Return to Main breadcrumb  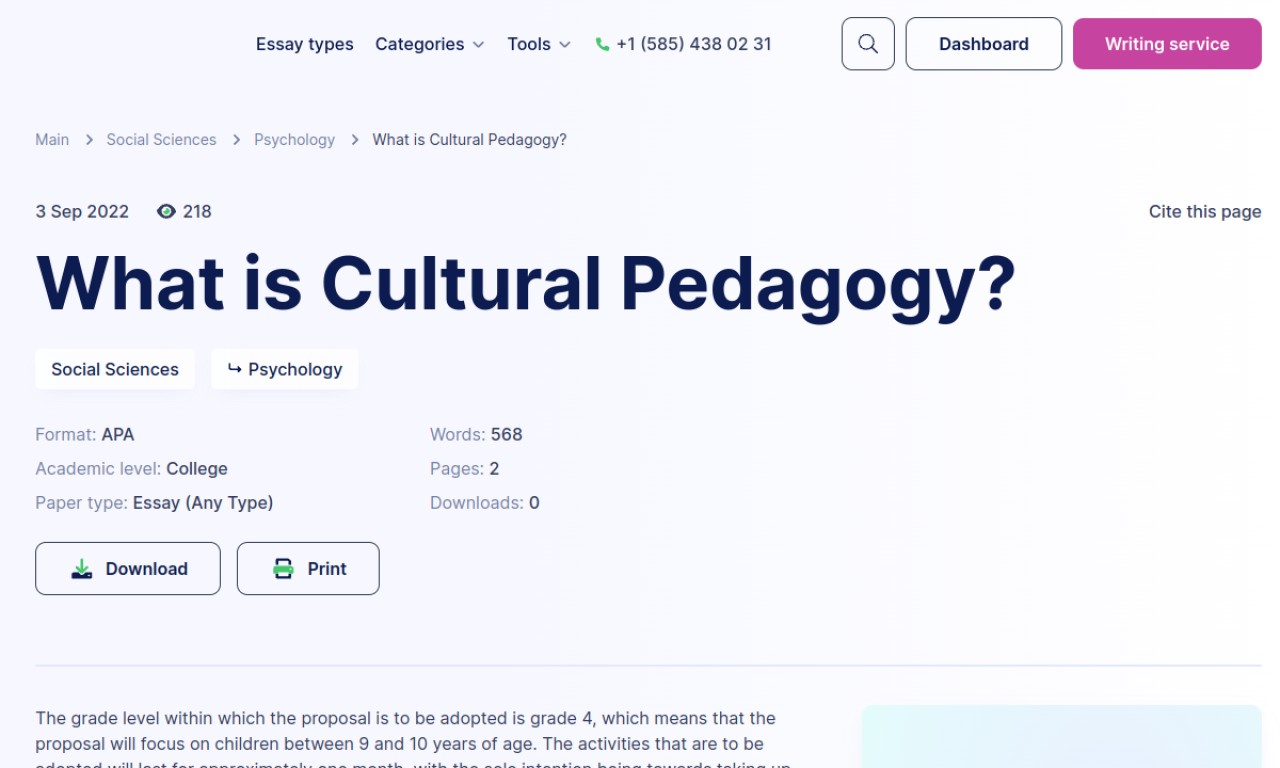click(x=52, y=140)
